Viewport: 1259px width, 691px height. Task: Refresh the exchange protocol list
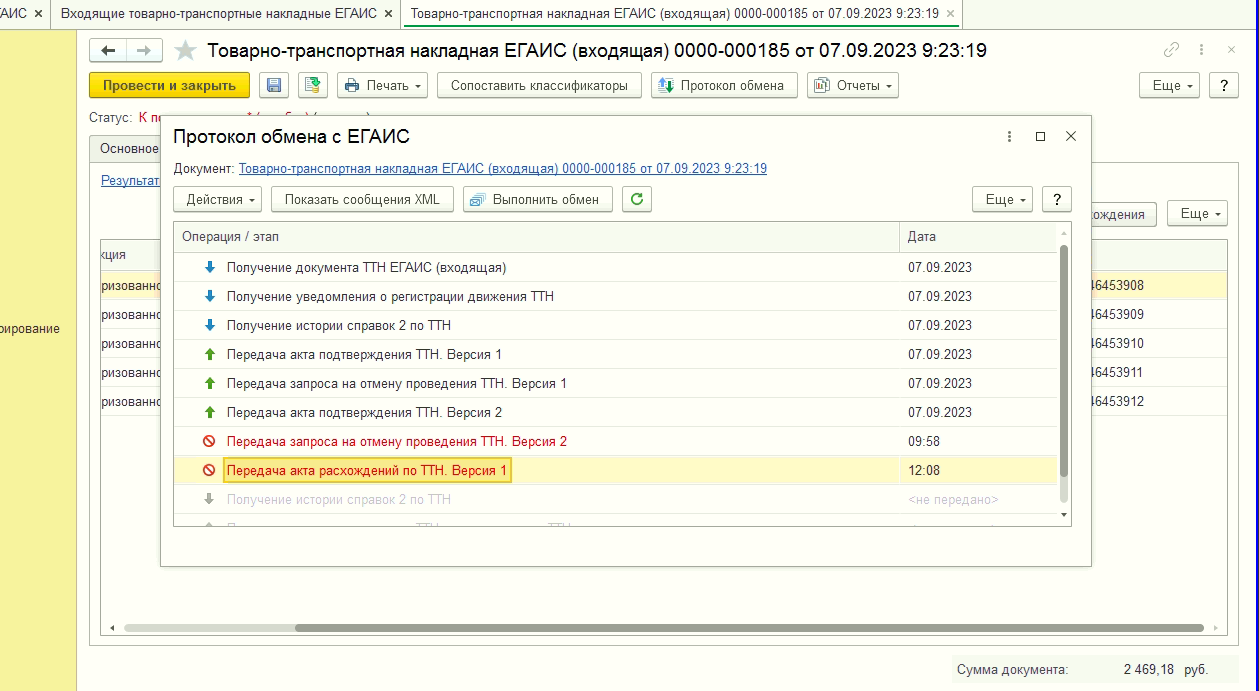coord(637,199)
